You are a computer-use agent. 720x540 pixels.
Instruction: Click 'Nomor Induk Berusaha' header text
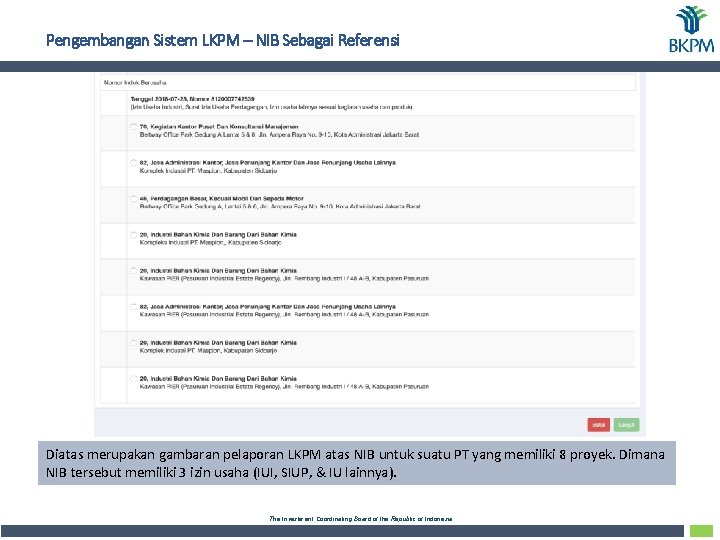[x=135, y=83]
